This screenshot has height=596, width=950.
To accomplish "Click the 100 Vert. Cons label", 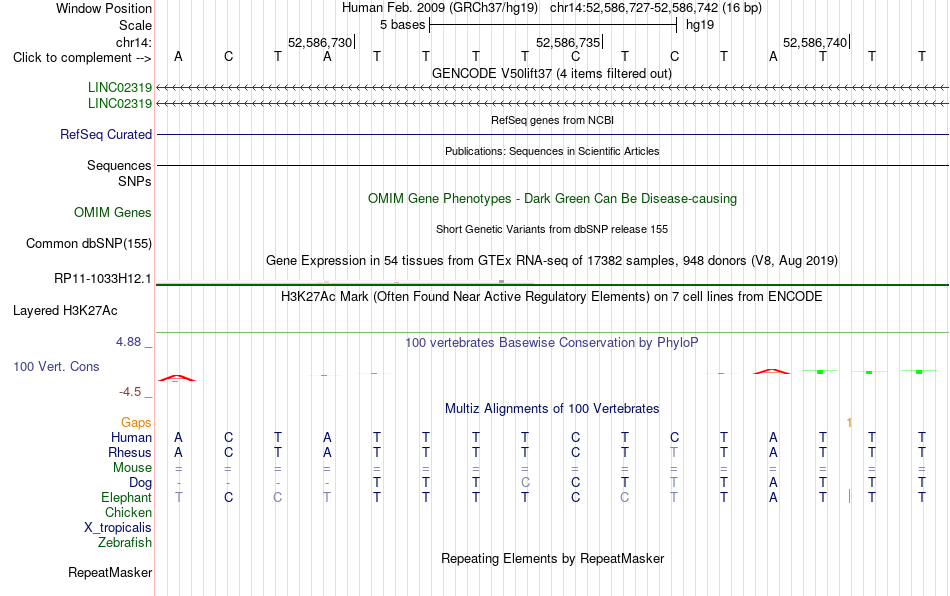I will click(56, 366).
